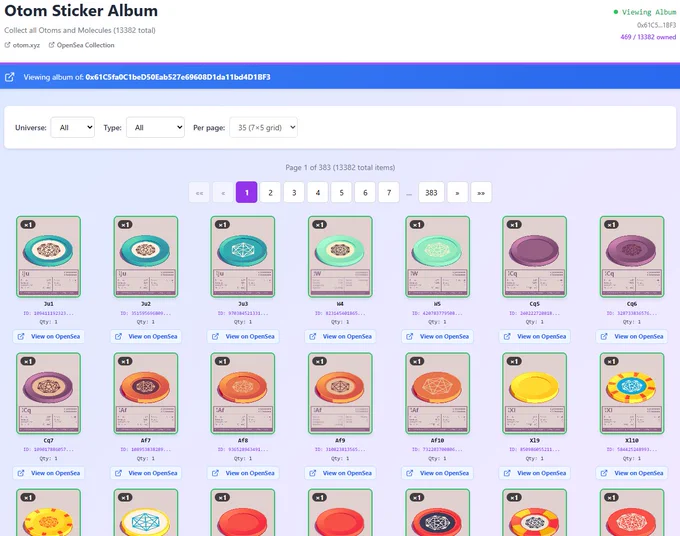View Ju2 on OpenSea
This screenshot has height=536, width=680.
pos(146,337)
